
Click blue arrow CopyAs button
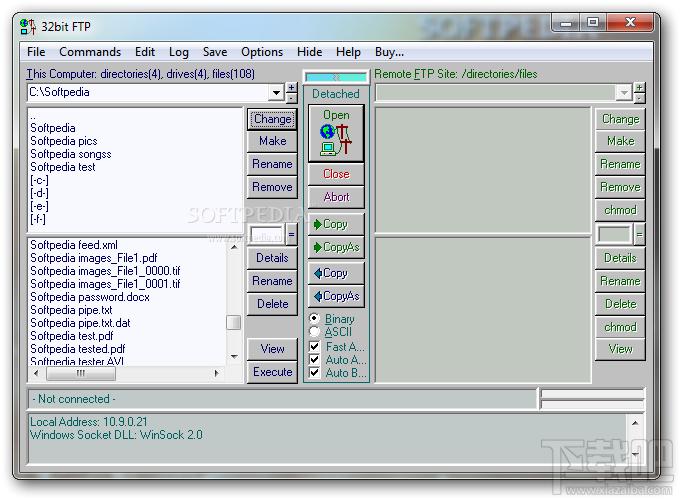336,296
